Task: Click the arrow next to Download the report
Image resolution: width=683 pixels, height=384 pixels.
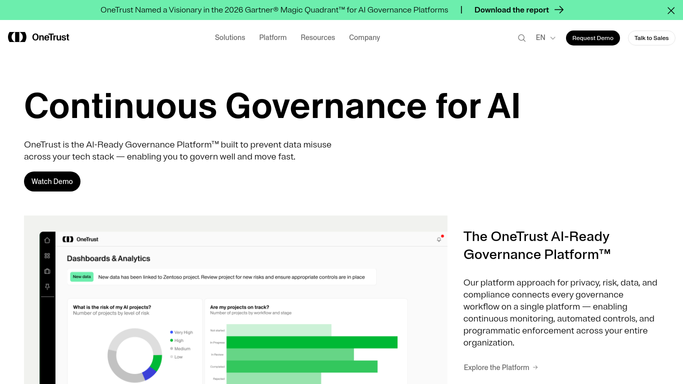Action: coord(559,10)
